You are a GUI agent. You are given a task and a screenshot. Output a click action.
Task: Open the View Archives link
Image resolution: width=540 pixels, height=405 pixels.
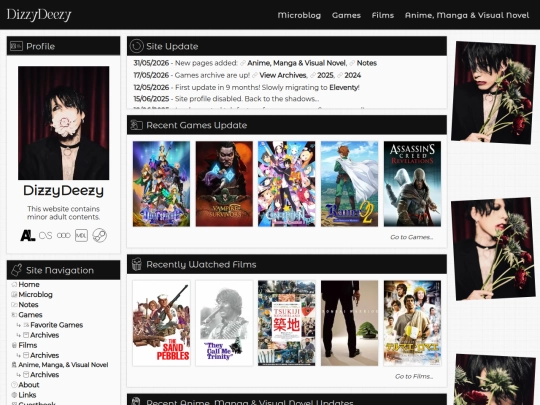283,75
